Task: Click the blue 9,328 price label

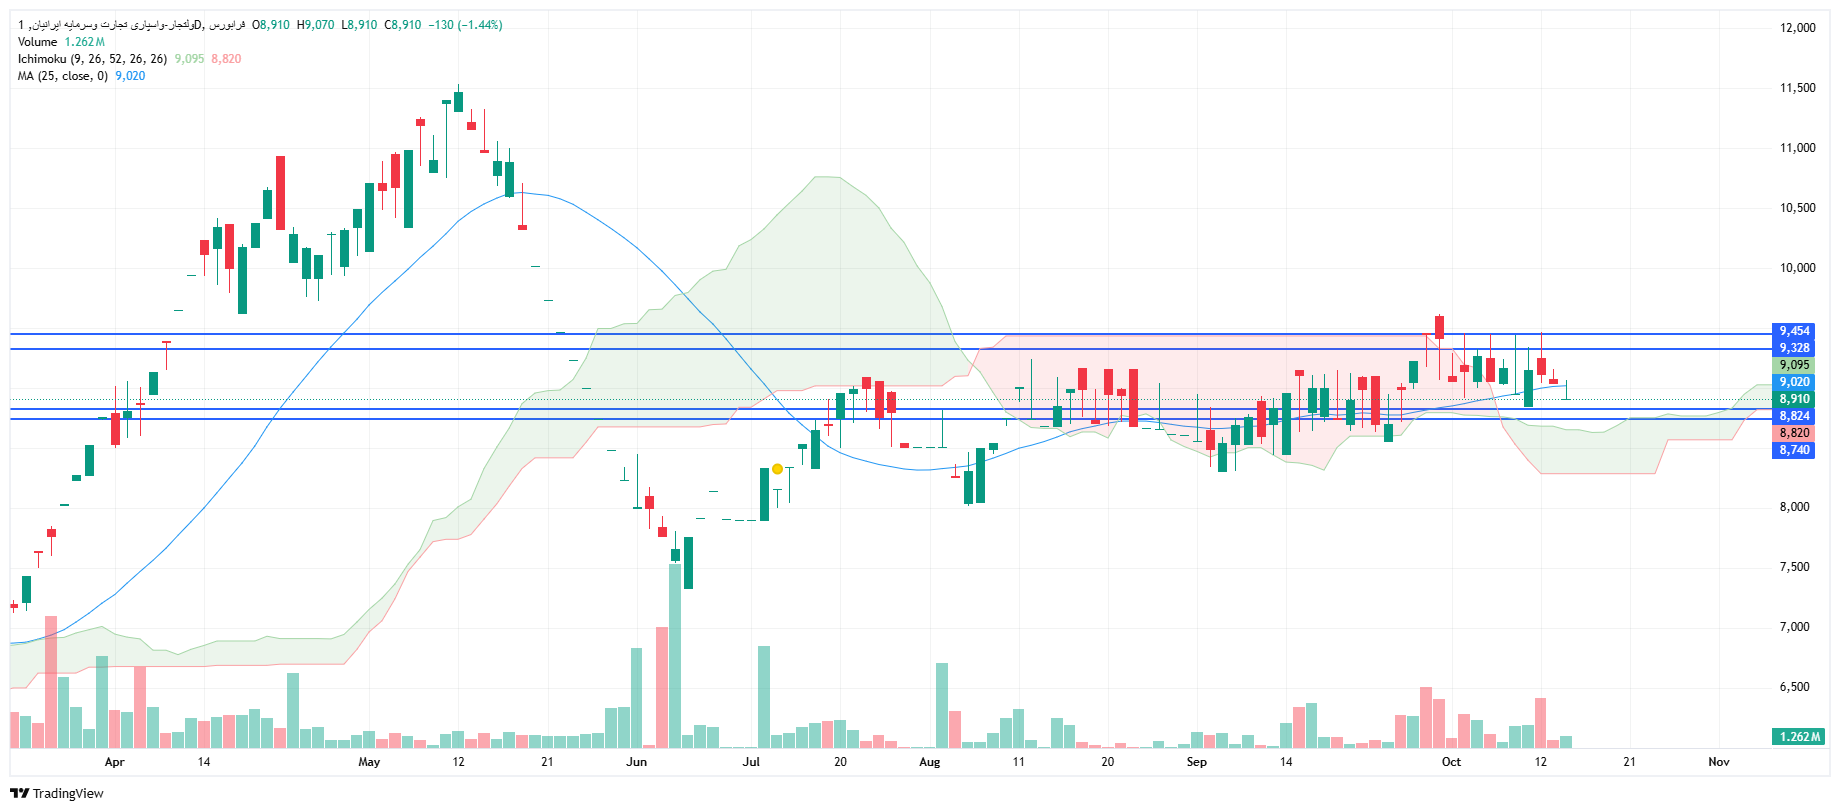Action: (1794, 348)
